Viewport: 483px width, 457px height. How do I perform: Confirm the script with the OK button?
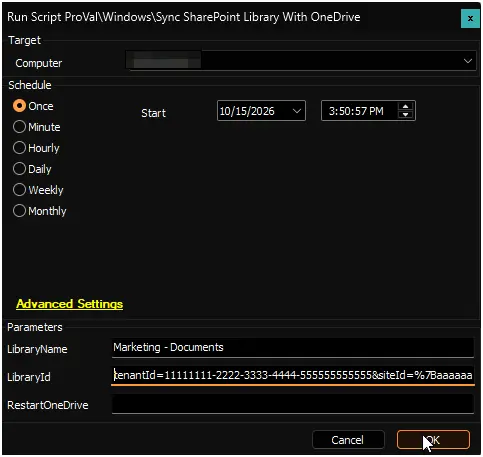point(433,440)
